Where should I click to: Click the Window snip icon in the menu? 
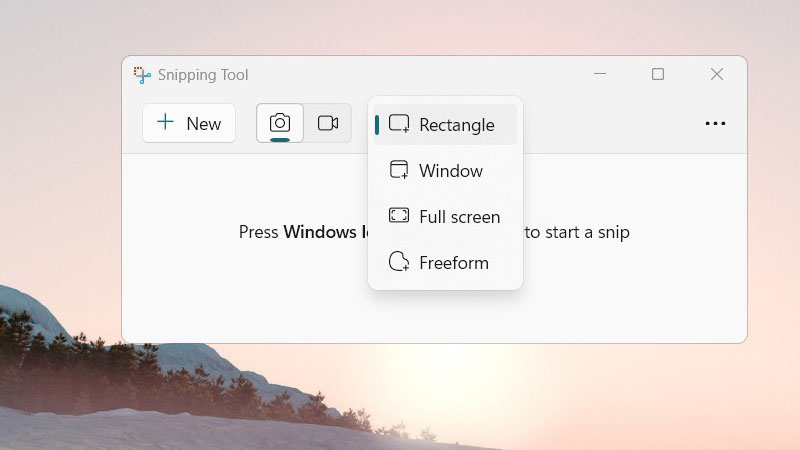pos(399,170)
